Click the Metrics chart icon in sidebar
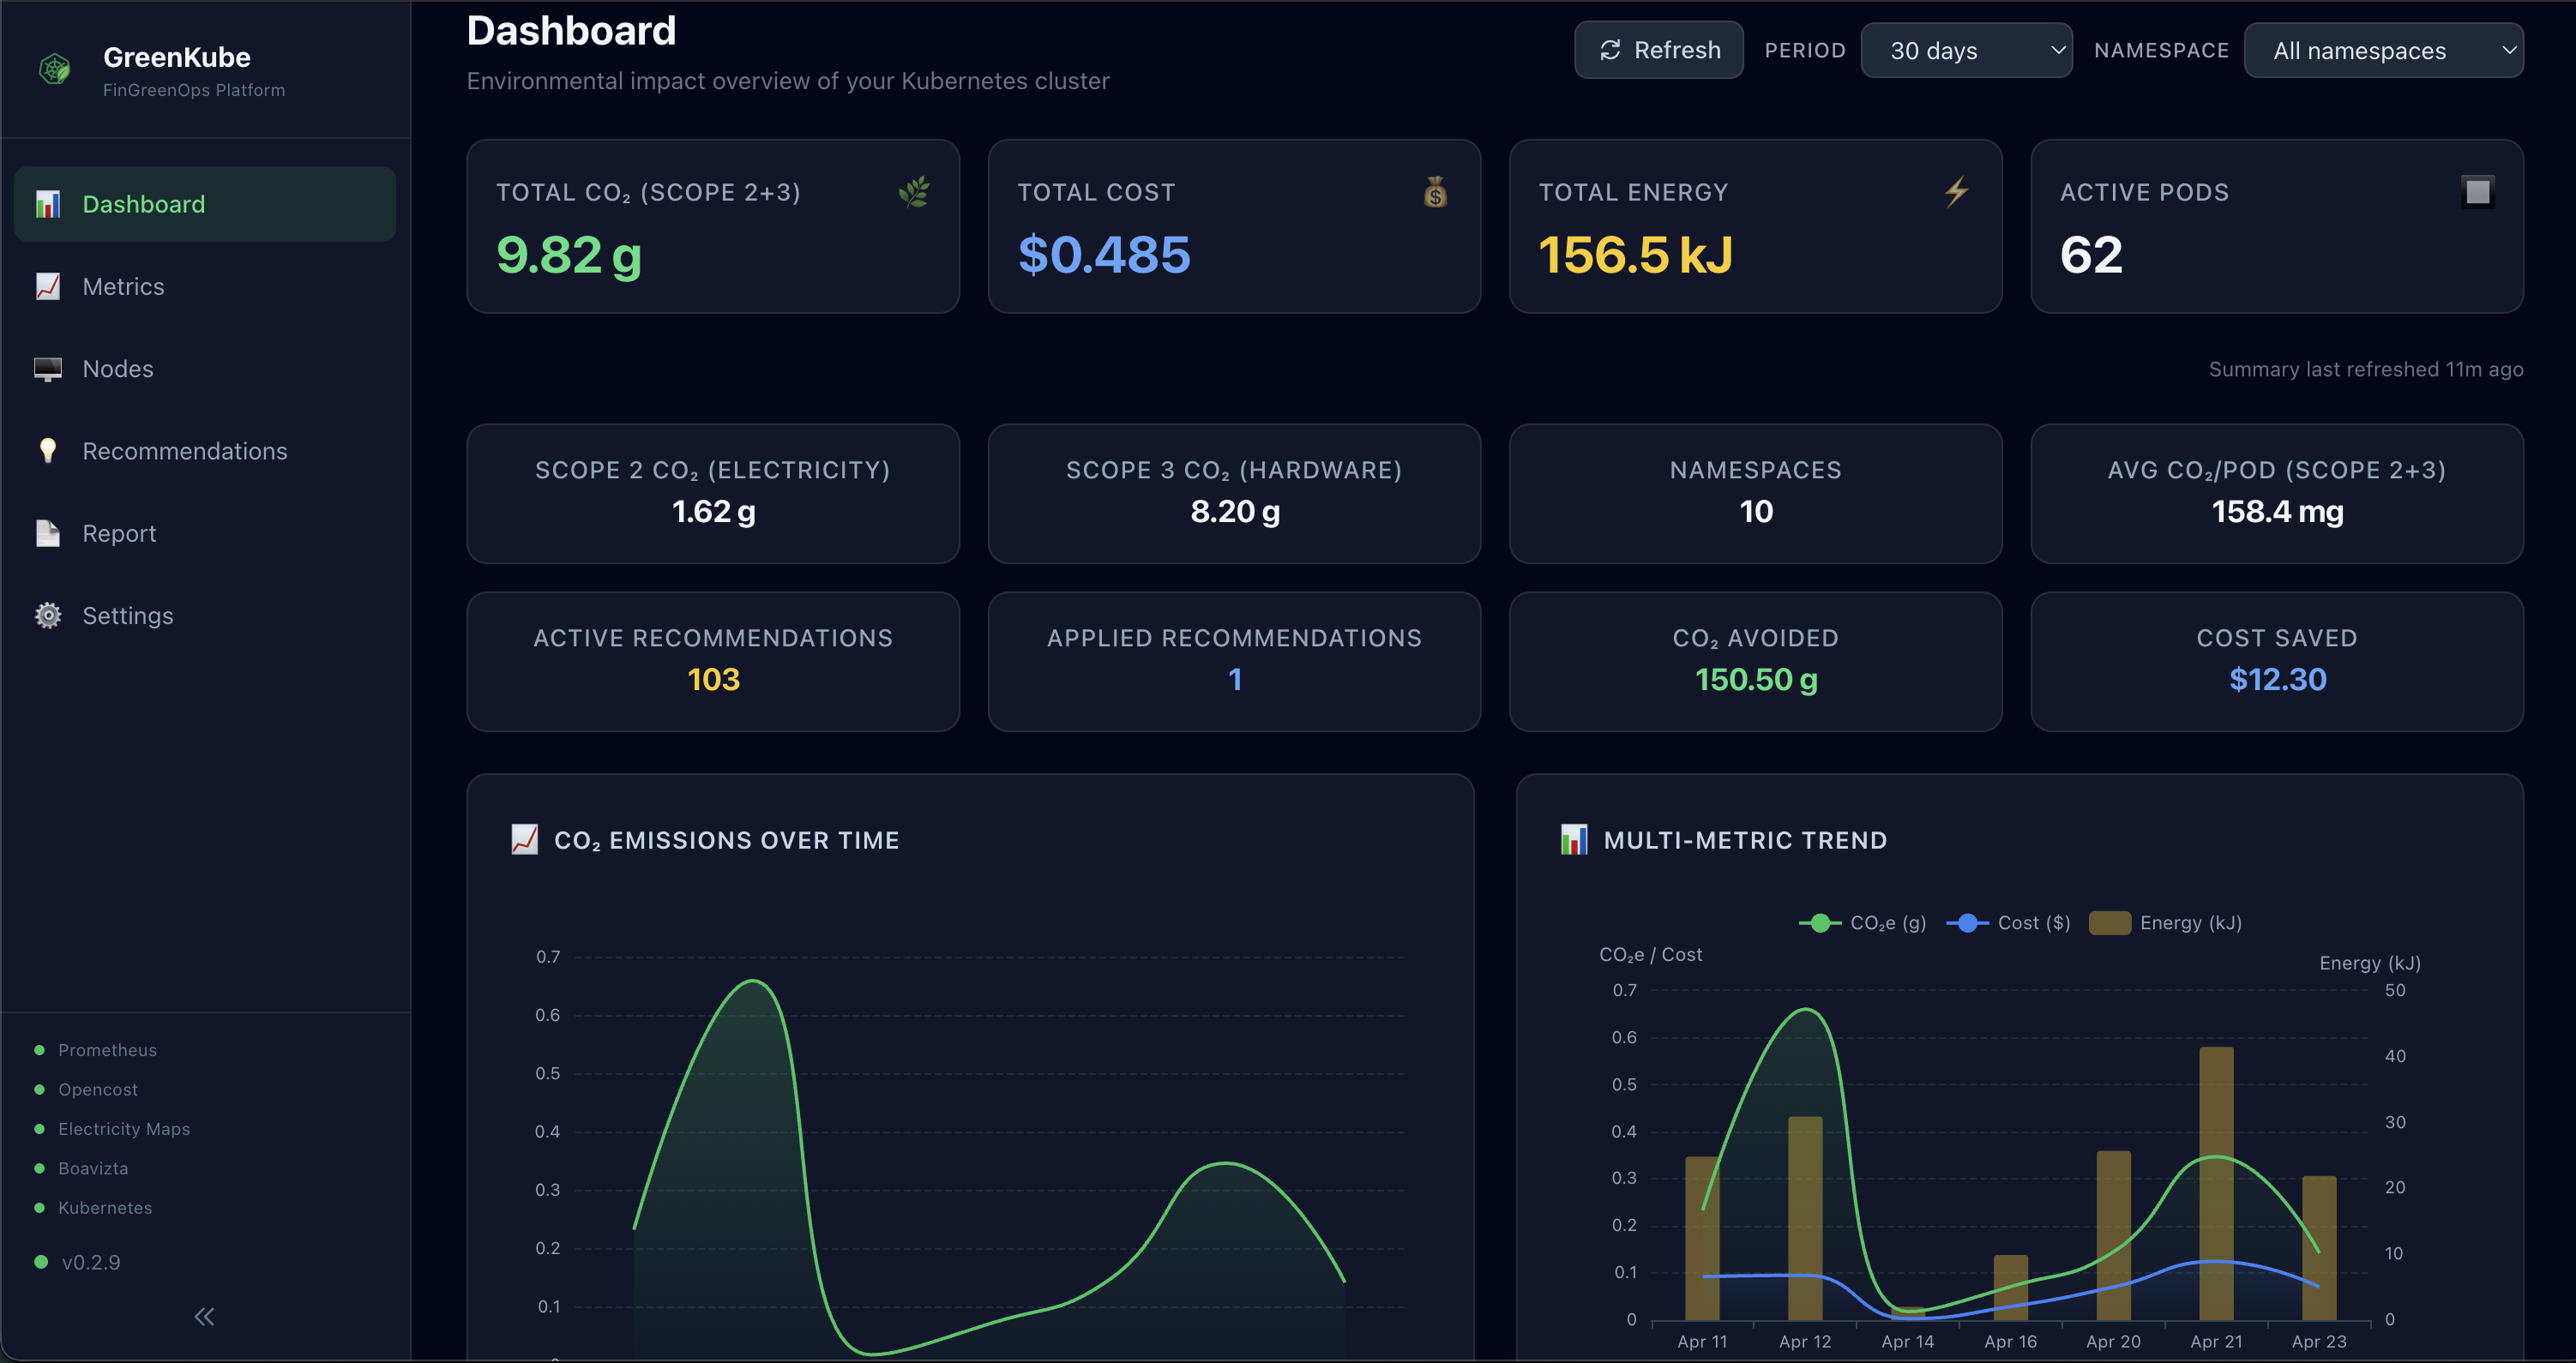The width and height of the screenshot is (2576, 1363). pos(48,286)
